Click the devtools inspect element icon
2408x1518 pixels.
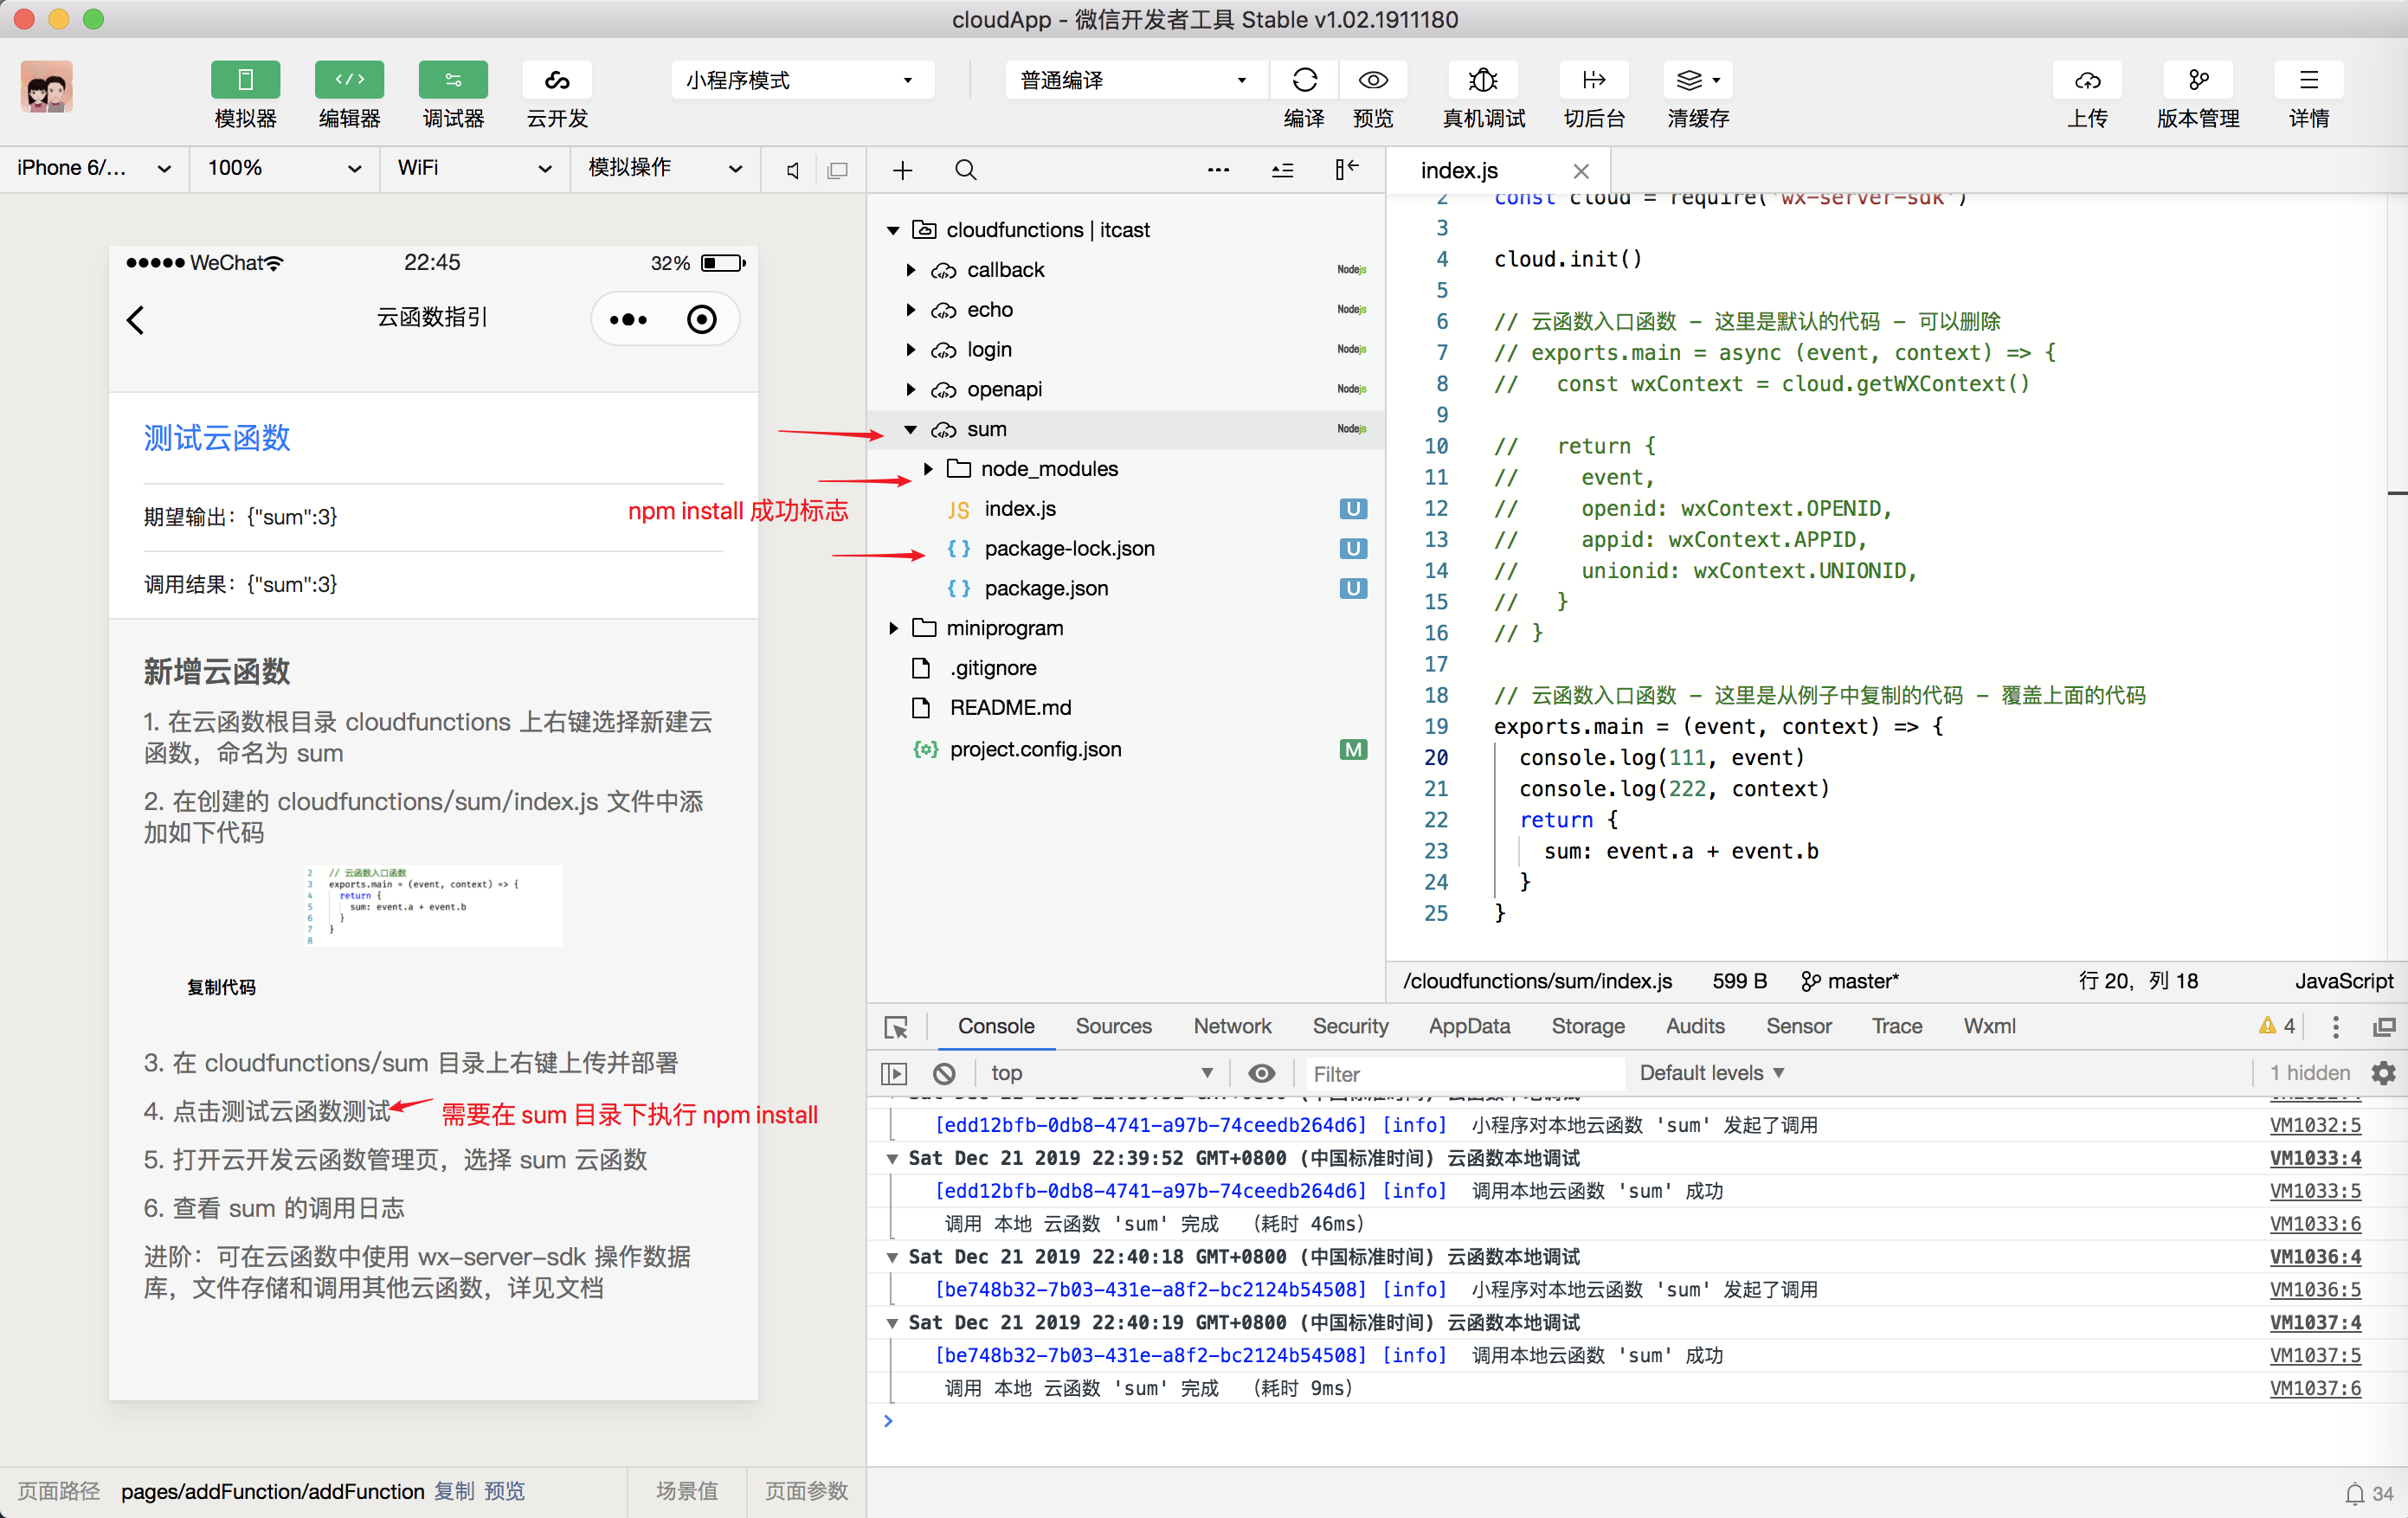click(x=896, y=1027)
